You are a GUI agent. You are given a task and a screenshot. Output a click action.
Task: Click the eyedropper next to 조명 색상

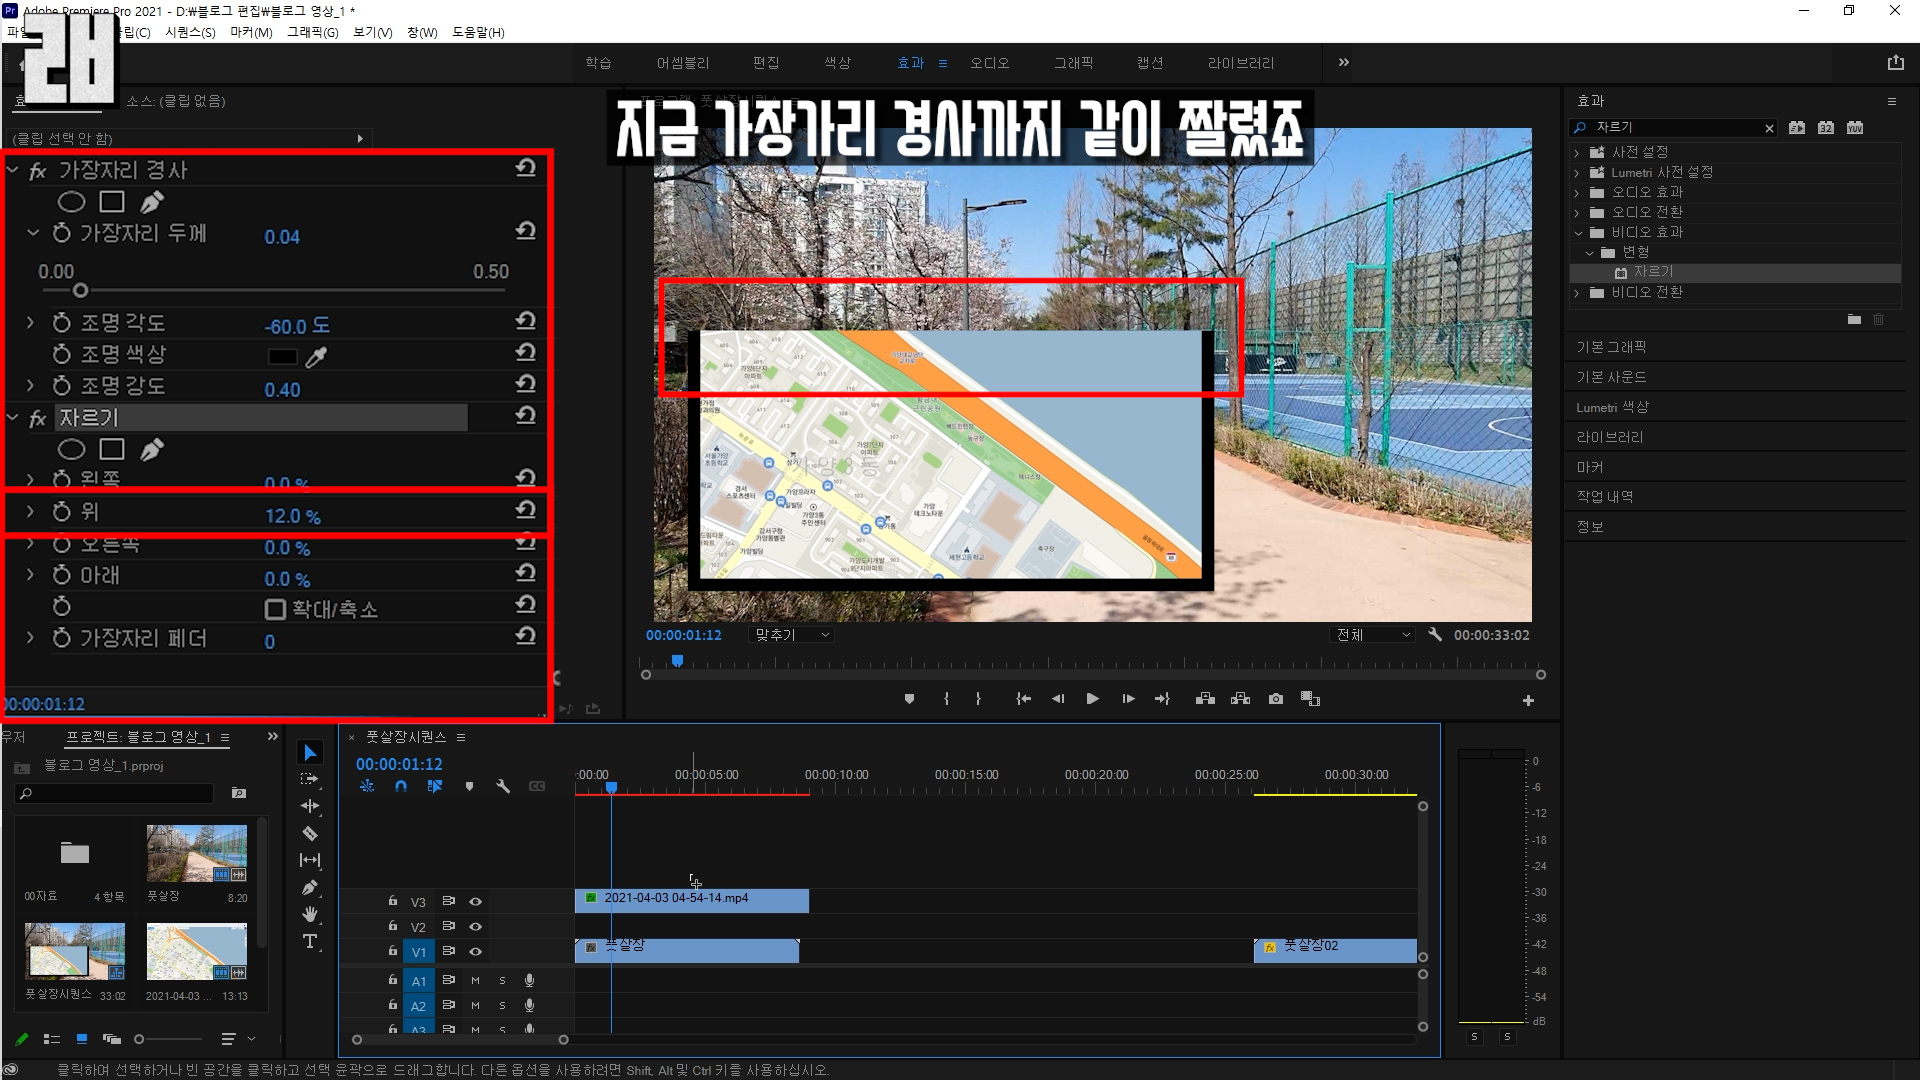316,357
